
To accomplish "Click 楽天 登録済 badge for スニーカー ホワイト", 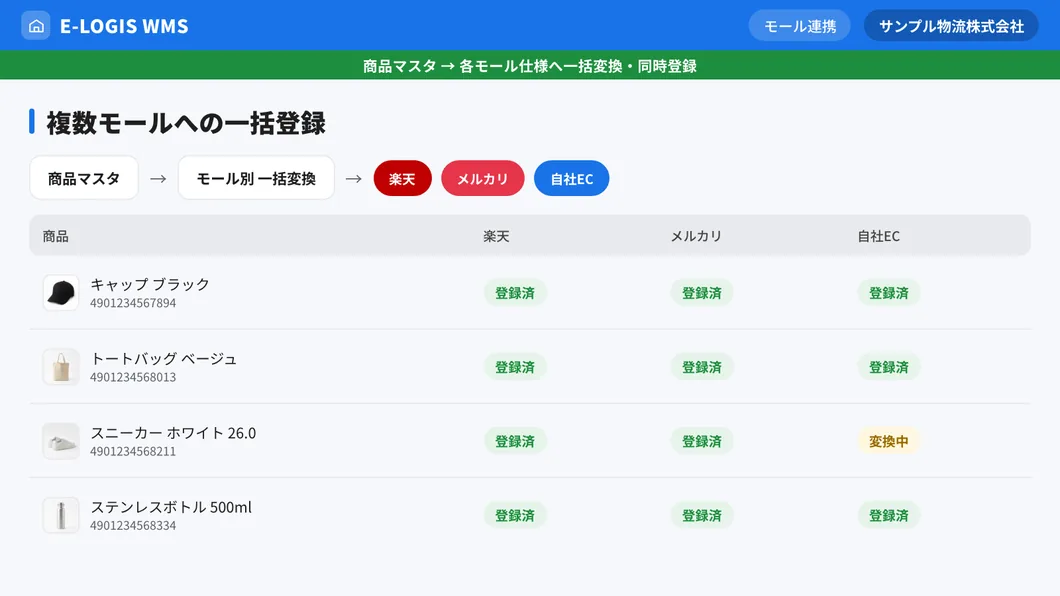I will pyautogui.click(x=515, y=441).
